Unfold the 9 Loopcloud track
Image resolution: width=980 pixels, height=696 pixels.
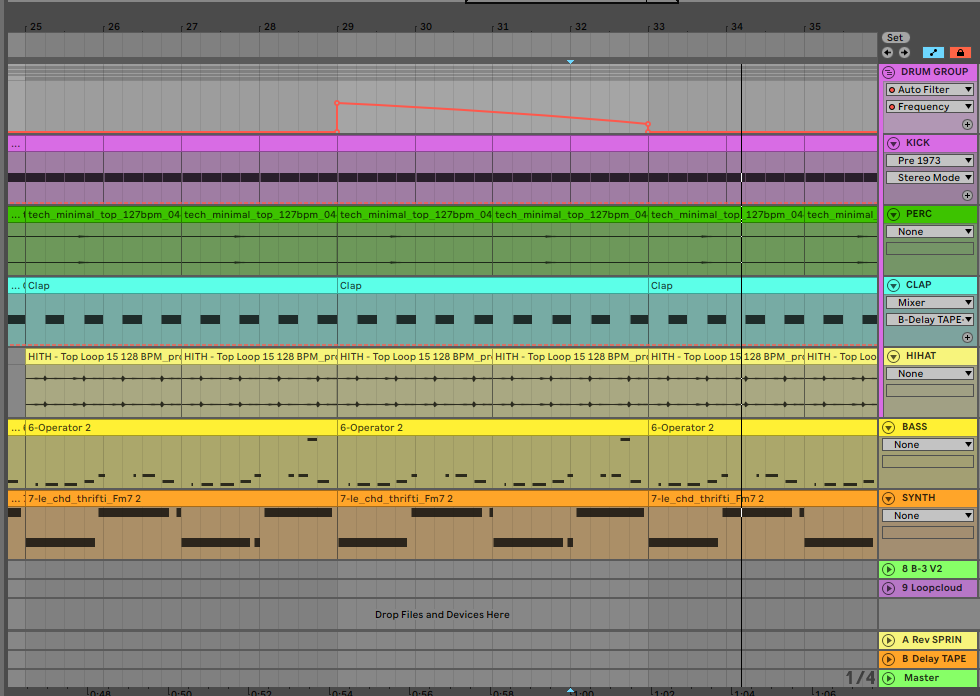click(889, 588)
